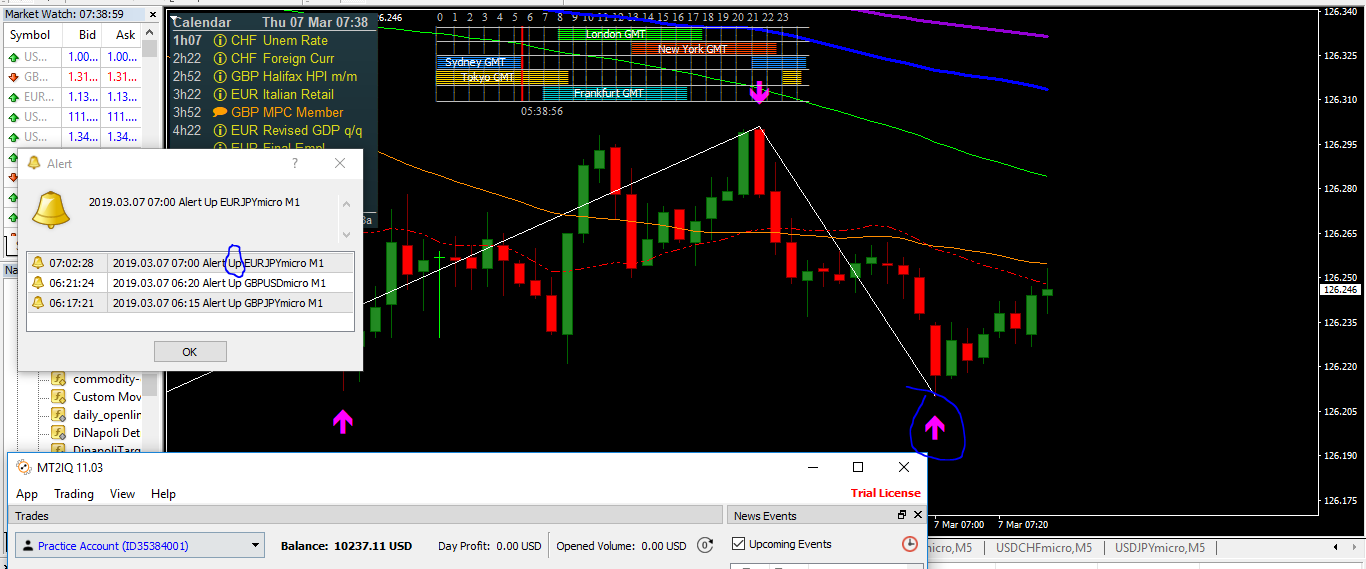Image resolution: width=1366 pixels, height=569 pixels.
Task: Click the magenta down arrow signal on chart
Action: (x=759, y=92)
